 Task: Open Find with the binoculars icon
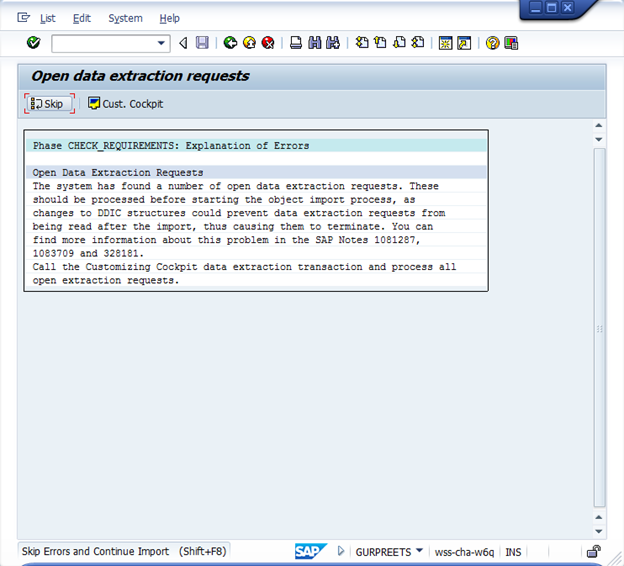[314, 43]
